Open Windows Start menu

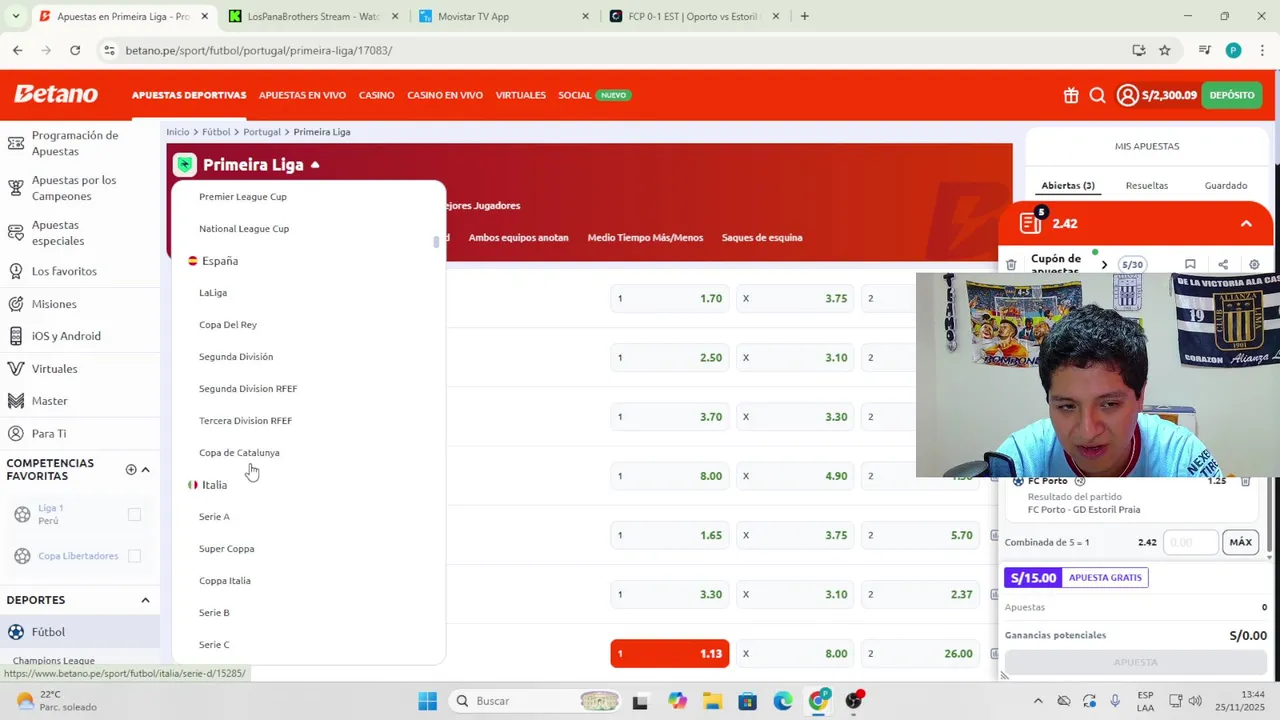(x=427, y=701)
